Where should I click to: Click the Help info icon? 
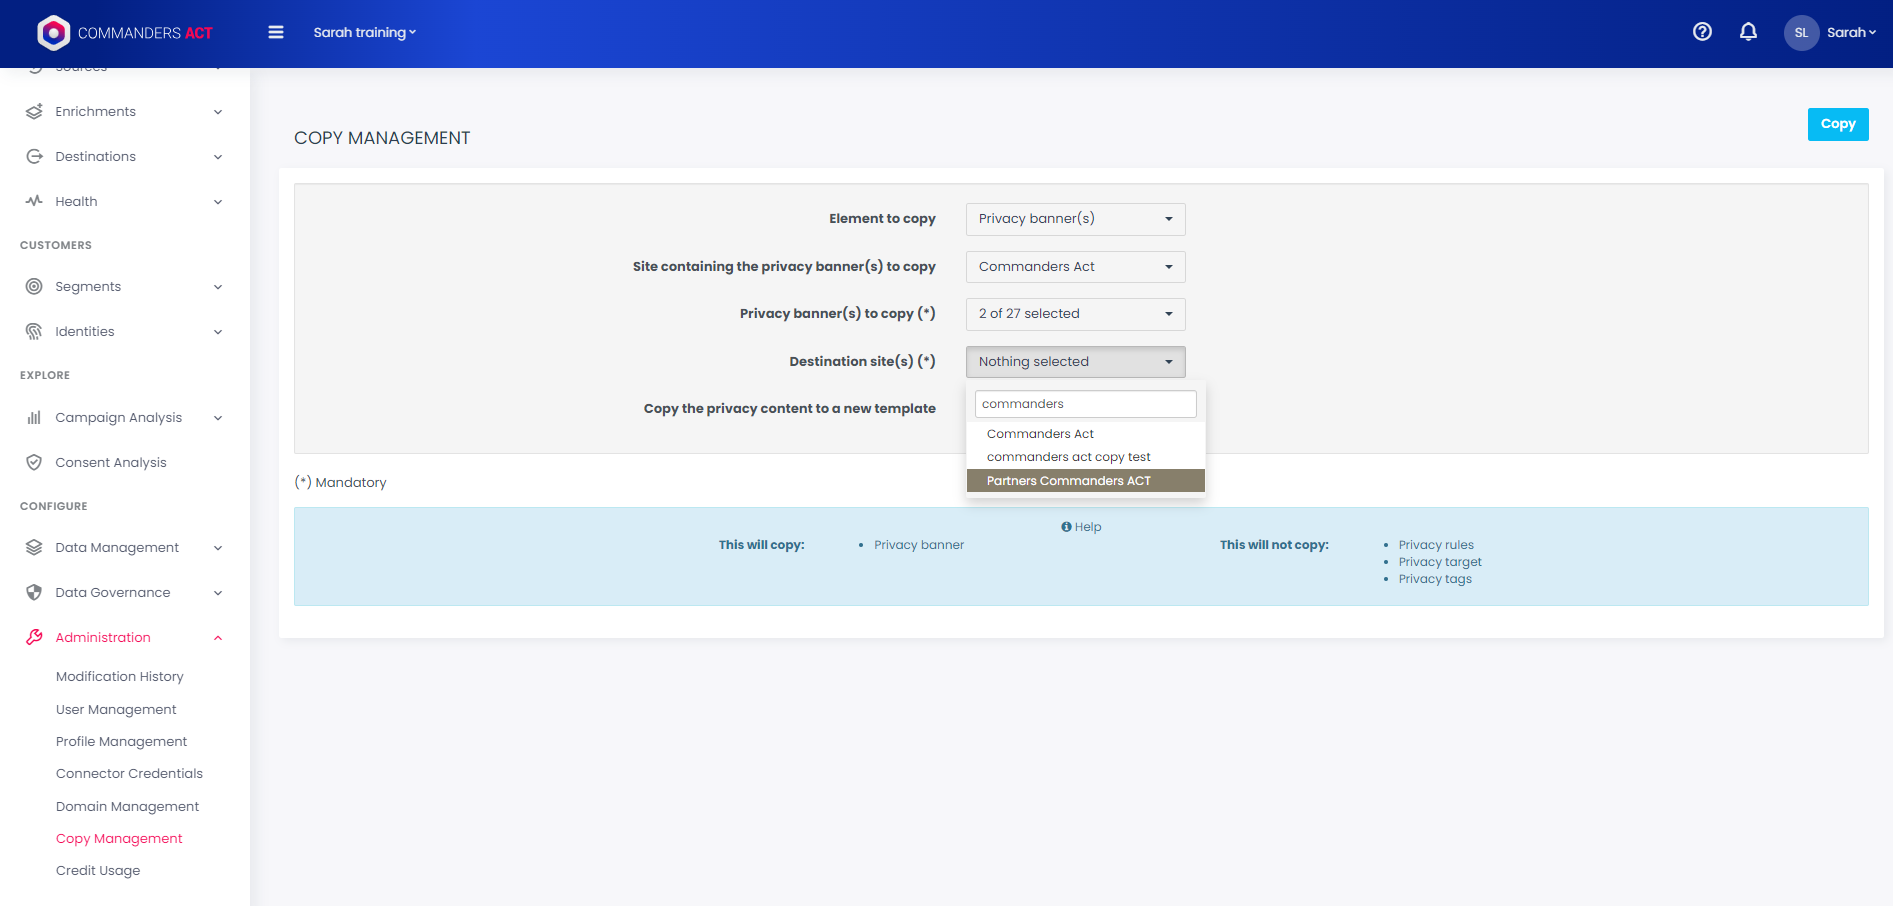(x=1066, y=527)
